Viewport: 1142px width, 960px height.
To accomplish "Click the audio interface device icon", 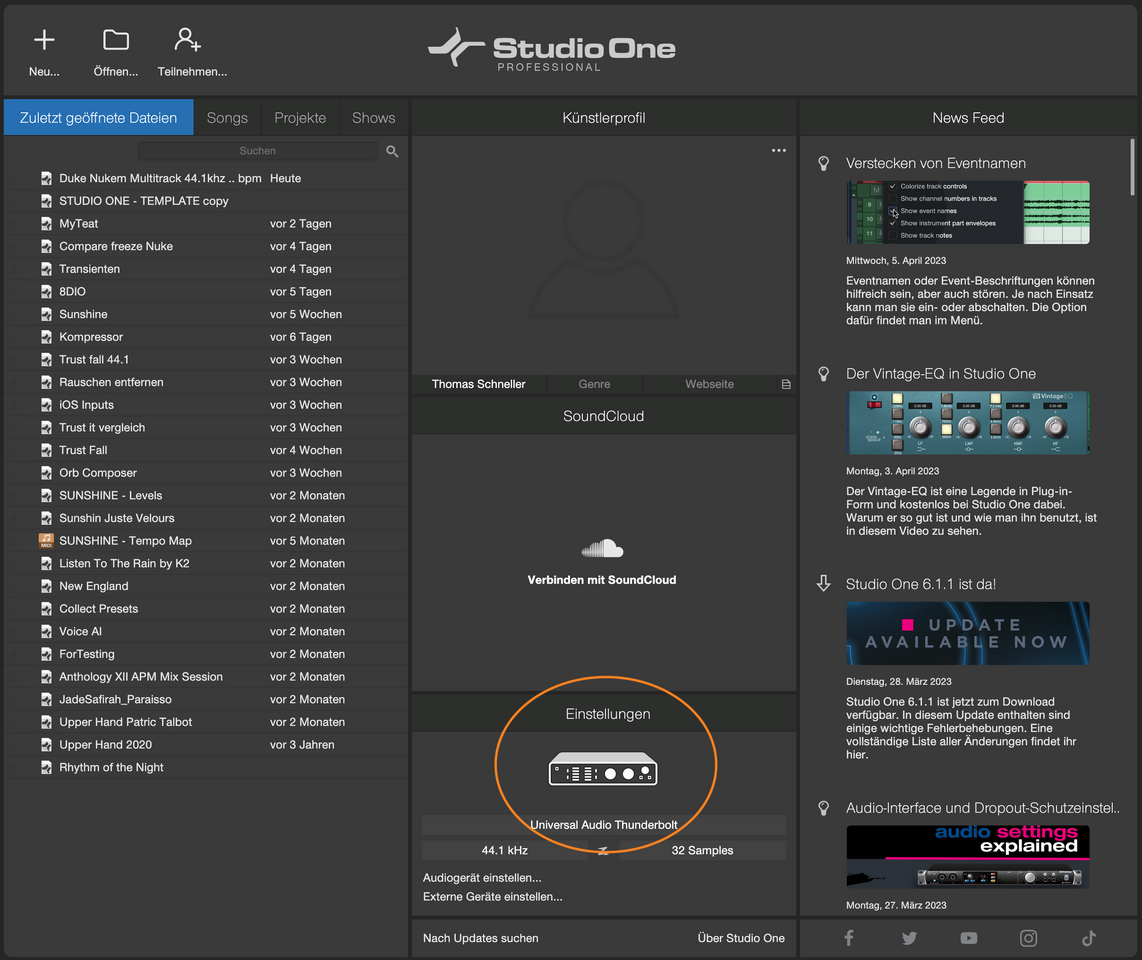I will (603, 768).
